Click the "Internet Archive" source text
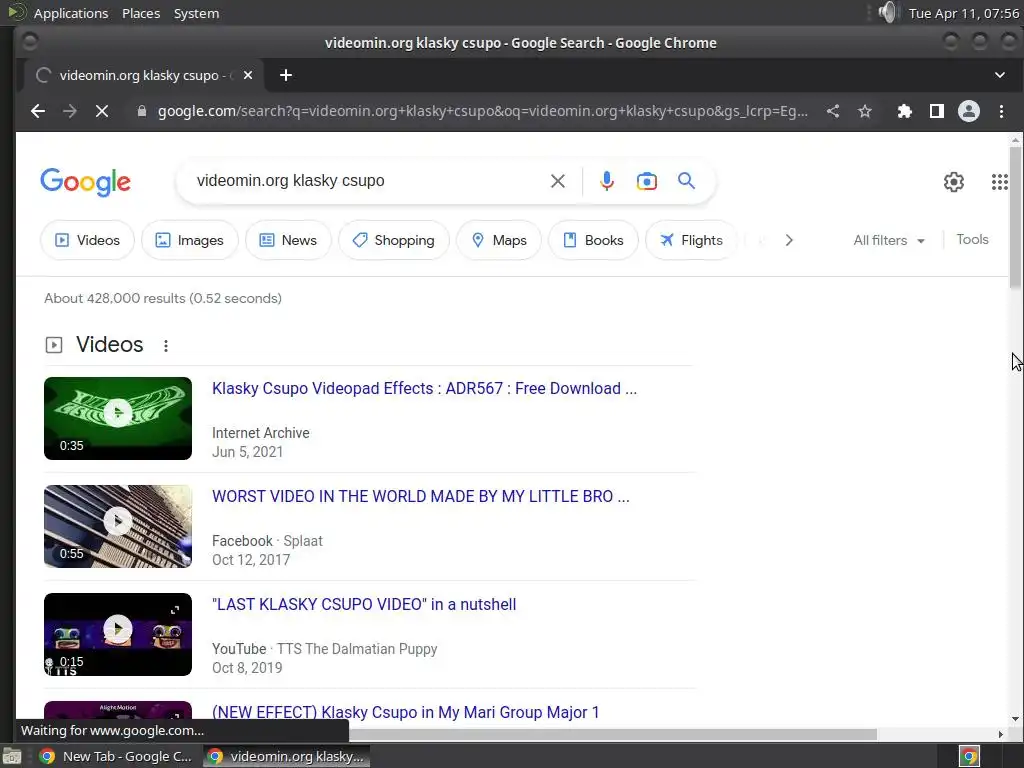This screenshot has height=768, width=1024. [261, 433]
